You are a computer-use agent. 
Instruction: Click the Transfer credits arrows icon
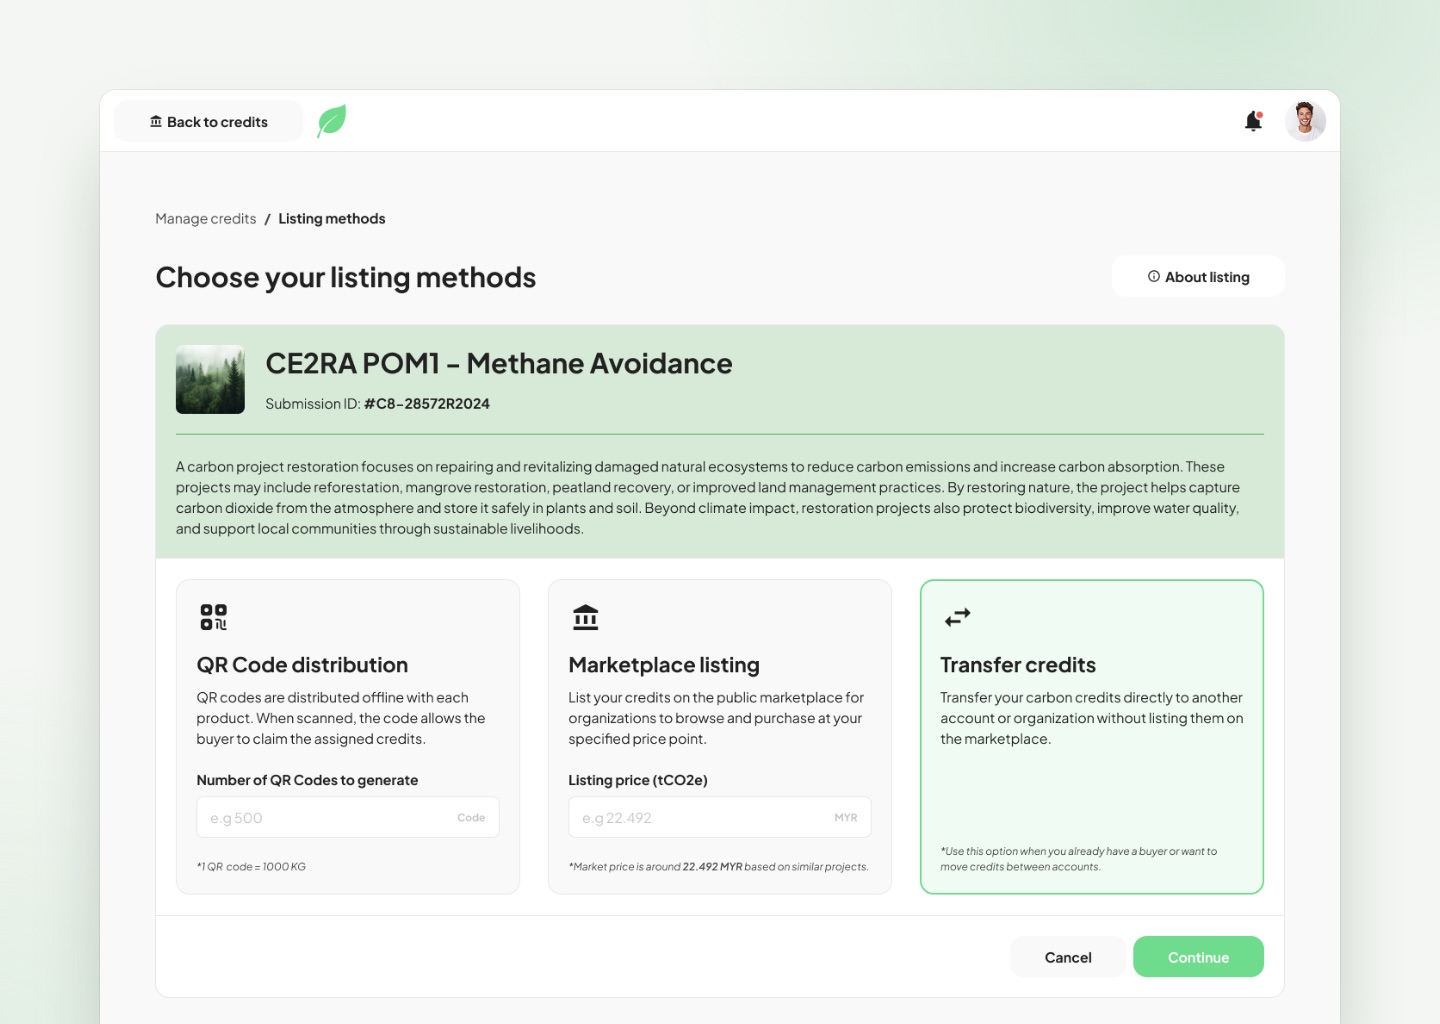pos(958,617)
